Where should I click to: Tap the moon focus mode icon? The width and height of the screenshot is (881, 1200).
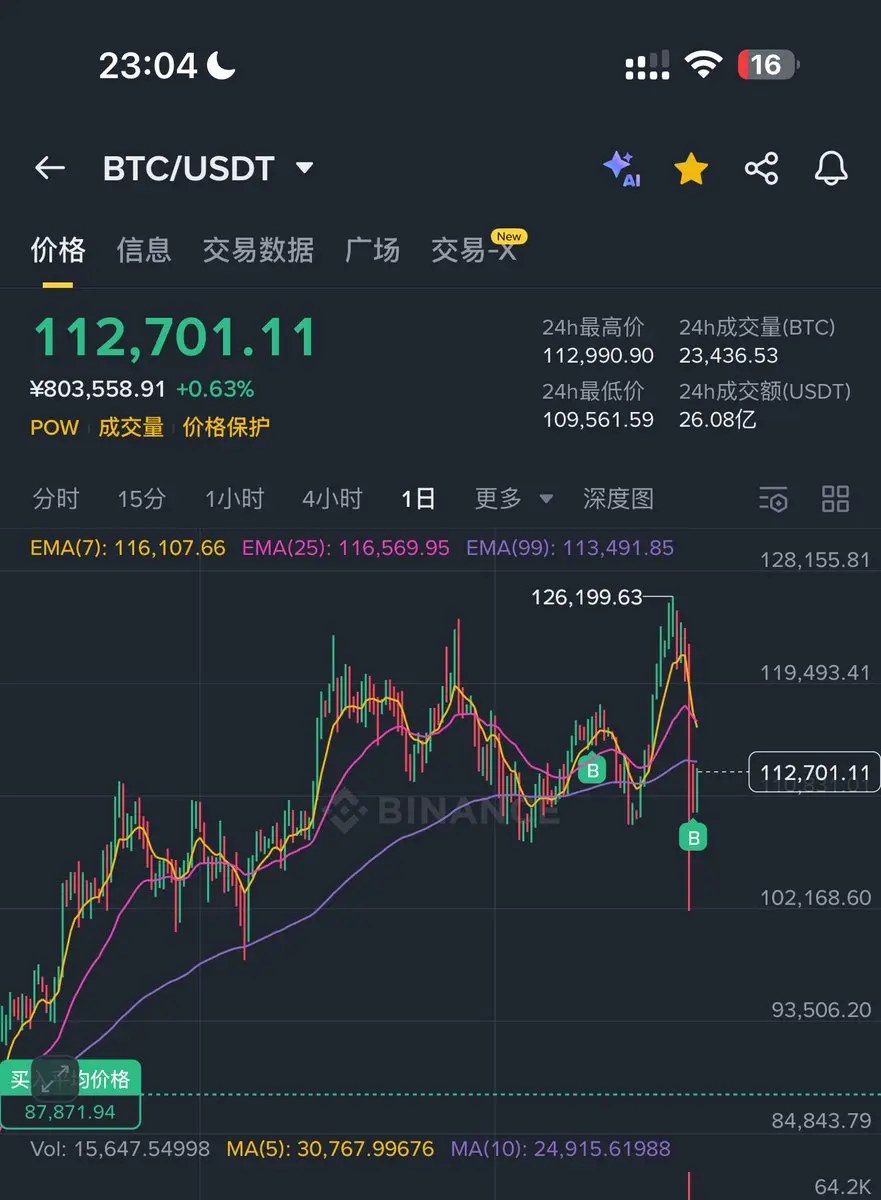pyautogui.click(x=221, y=65)
